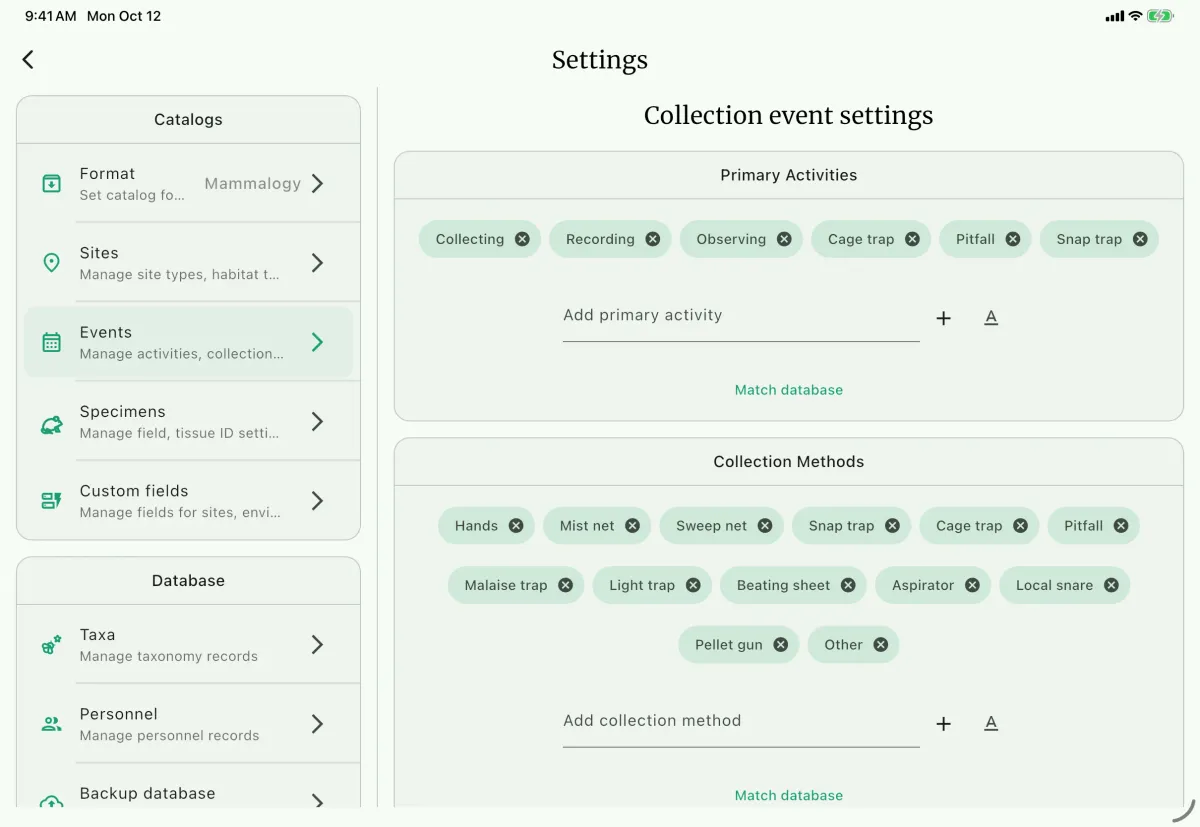
Task: Open Specimens settings chevron
Action: (317, 422)
